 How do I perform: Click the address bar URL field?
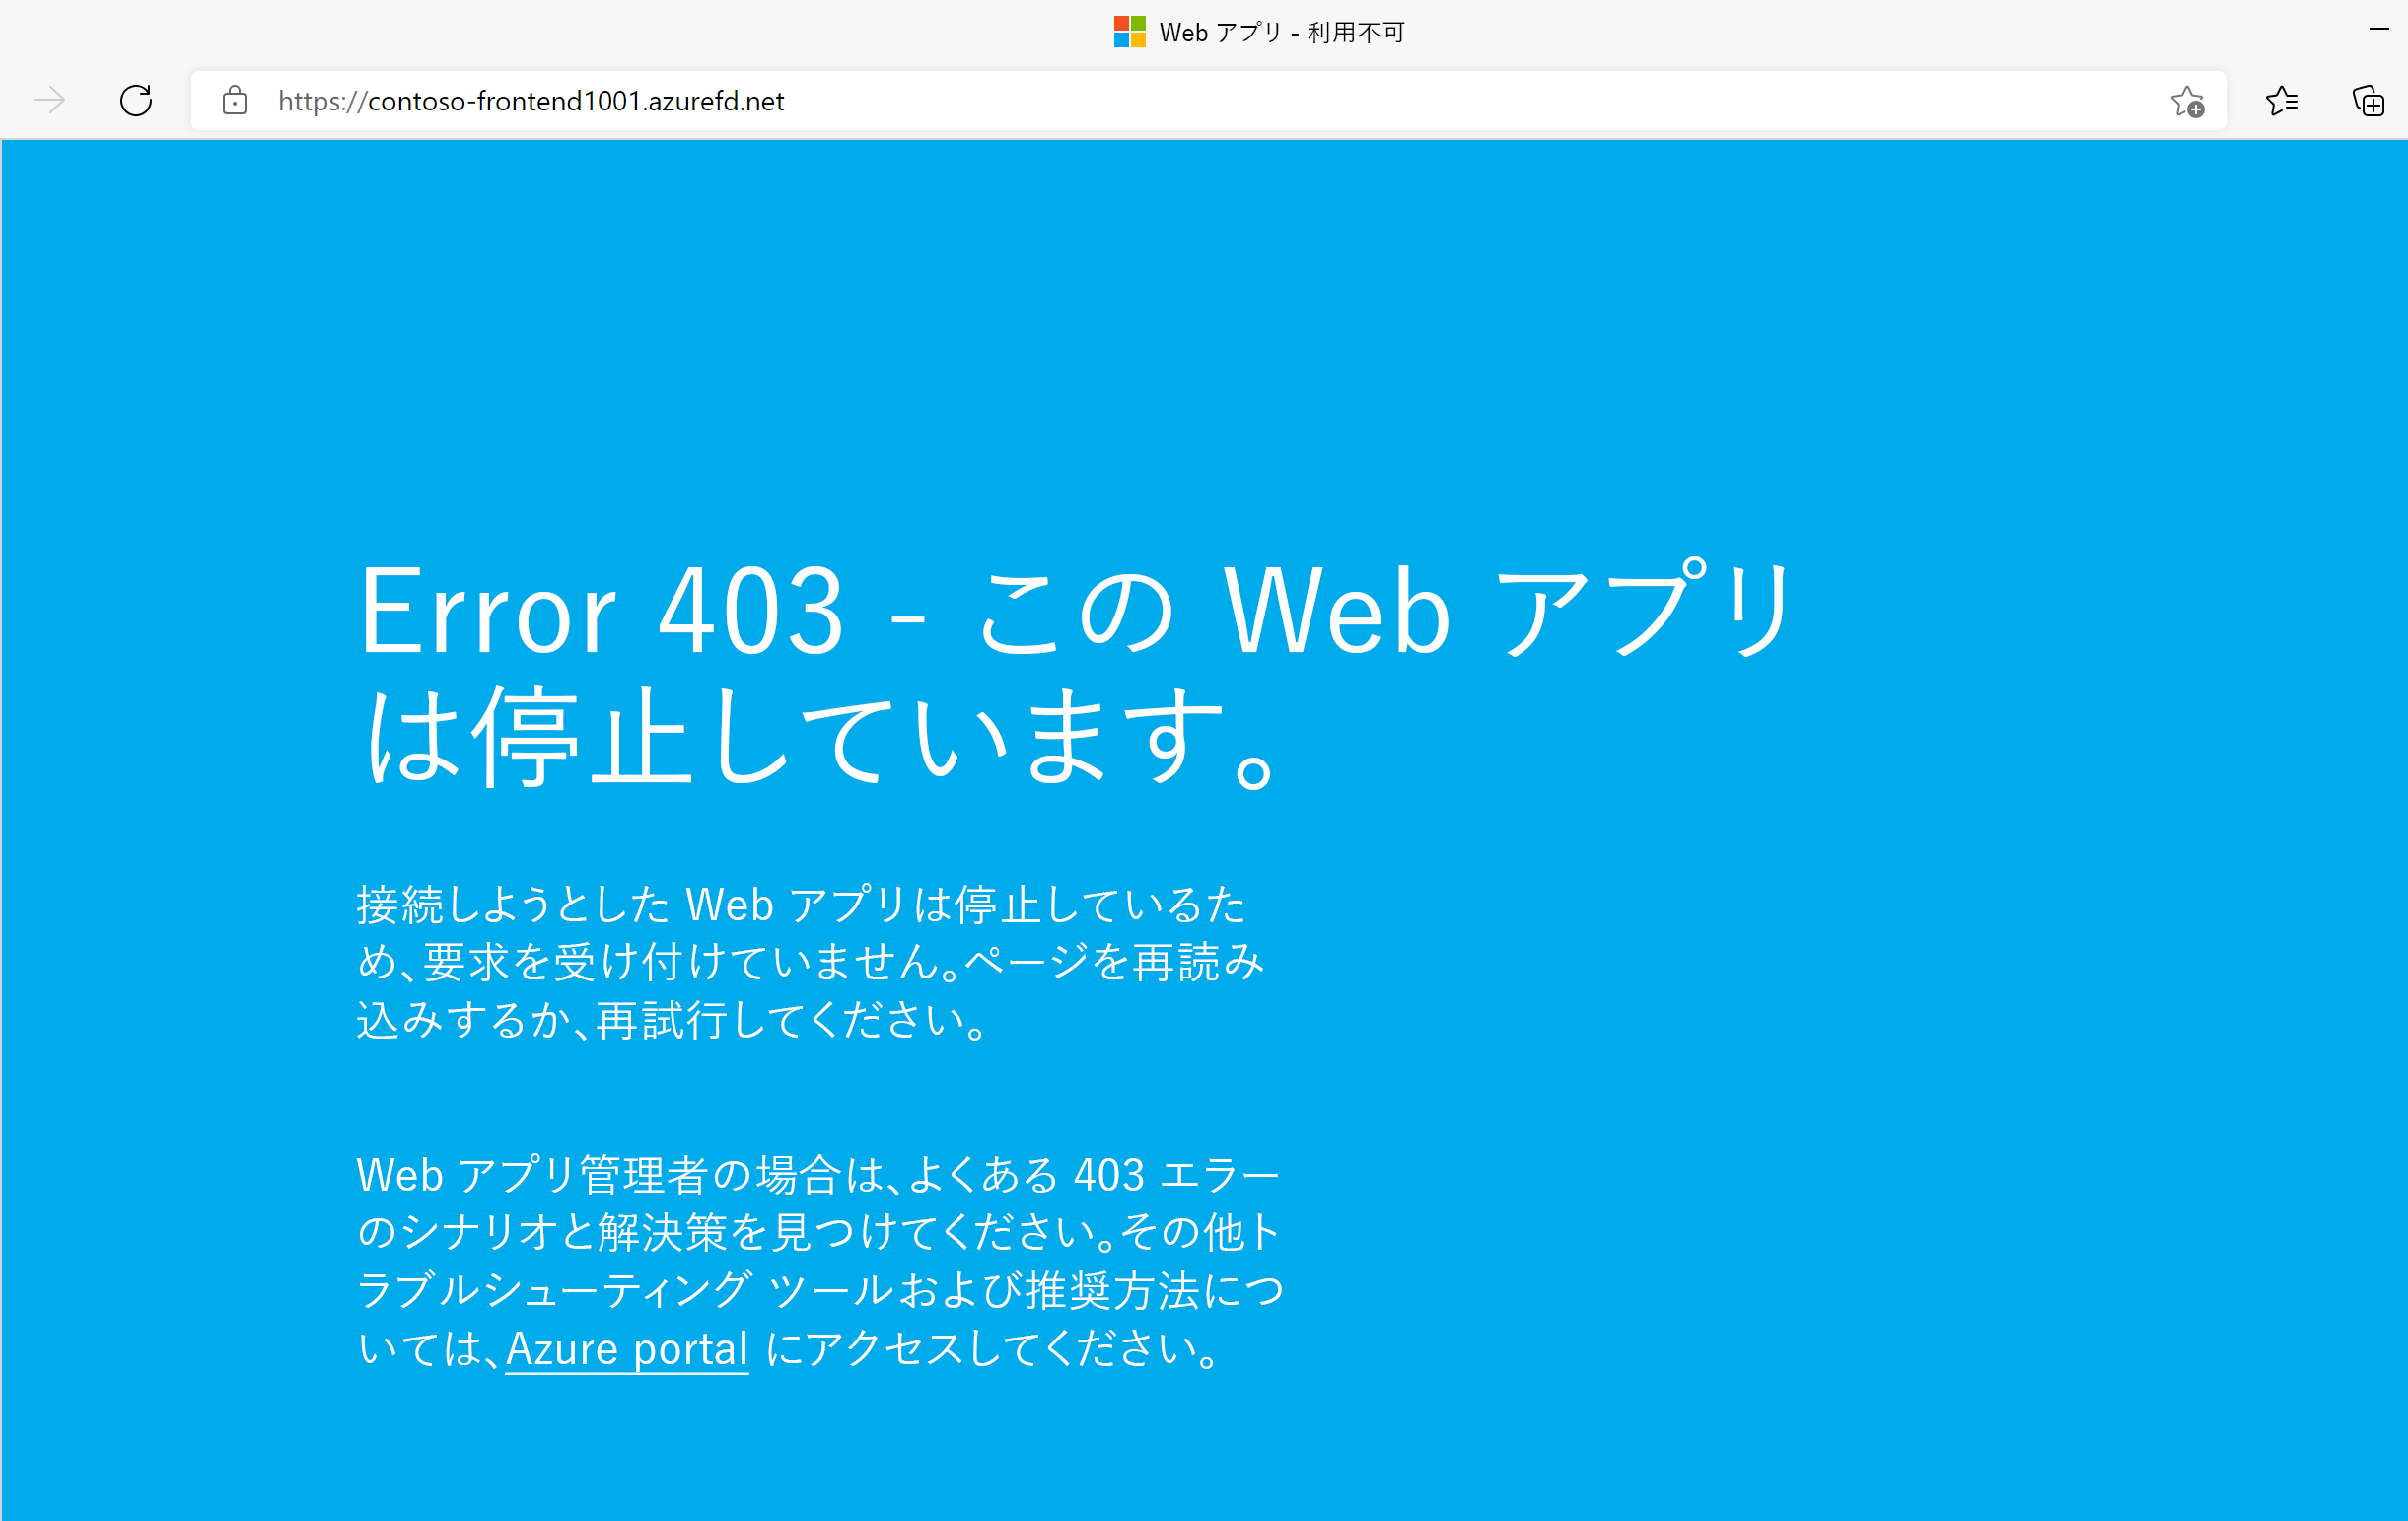1208,100
